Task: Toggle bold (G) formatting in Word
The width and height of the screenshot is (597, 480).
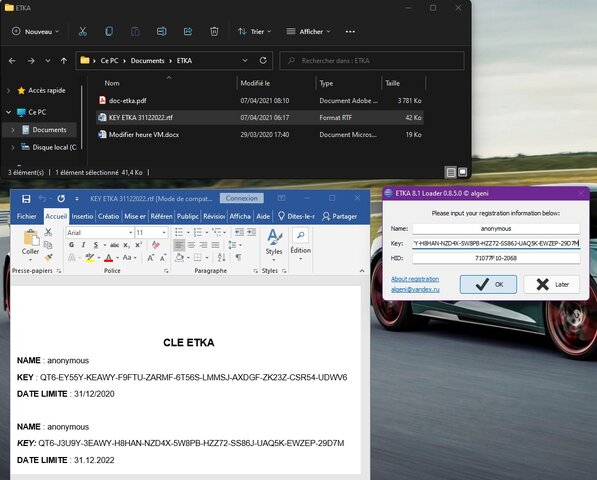Action: point(72,245)
